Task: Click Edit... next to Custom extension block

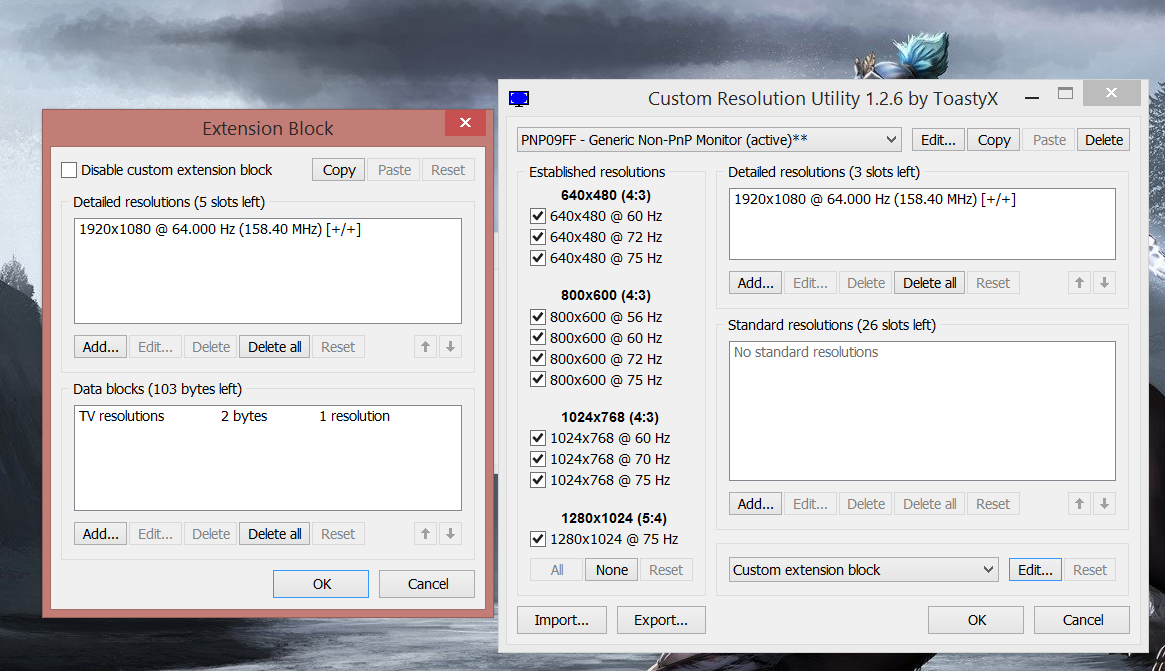Action: (x=1035, y=570)
